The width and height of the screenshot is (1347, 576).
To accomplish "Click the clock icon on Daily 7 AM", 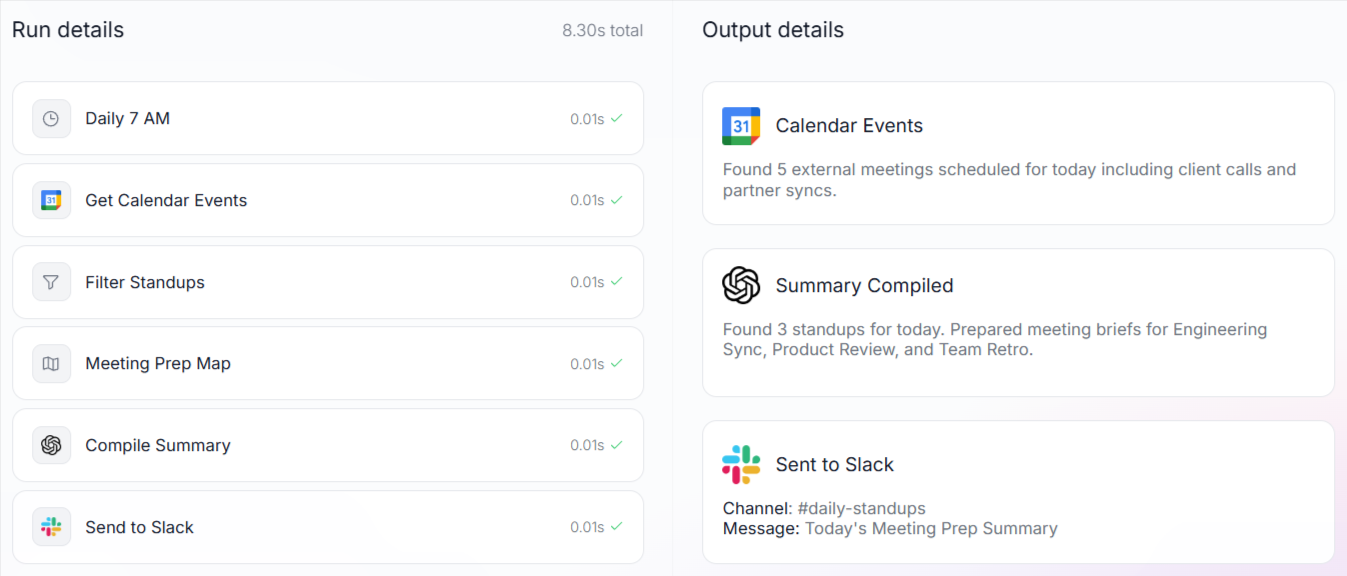I will 51,118.
